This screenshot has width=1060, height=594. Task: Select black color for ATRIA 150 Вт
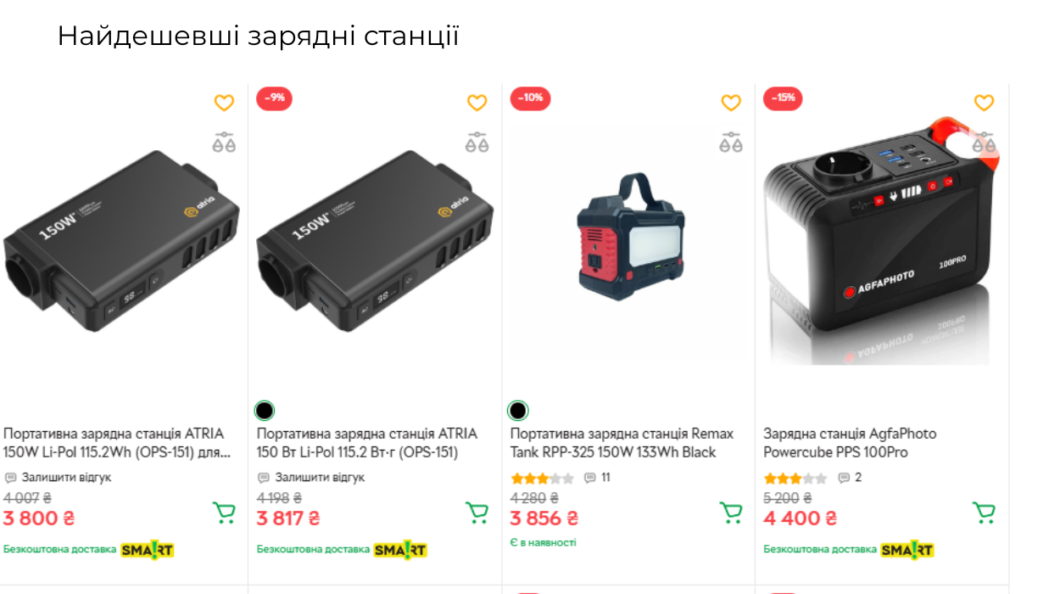coord(264,410)
